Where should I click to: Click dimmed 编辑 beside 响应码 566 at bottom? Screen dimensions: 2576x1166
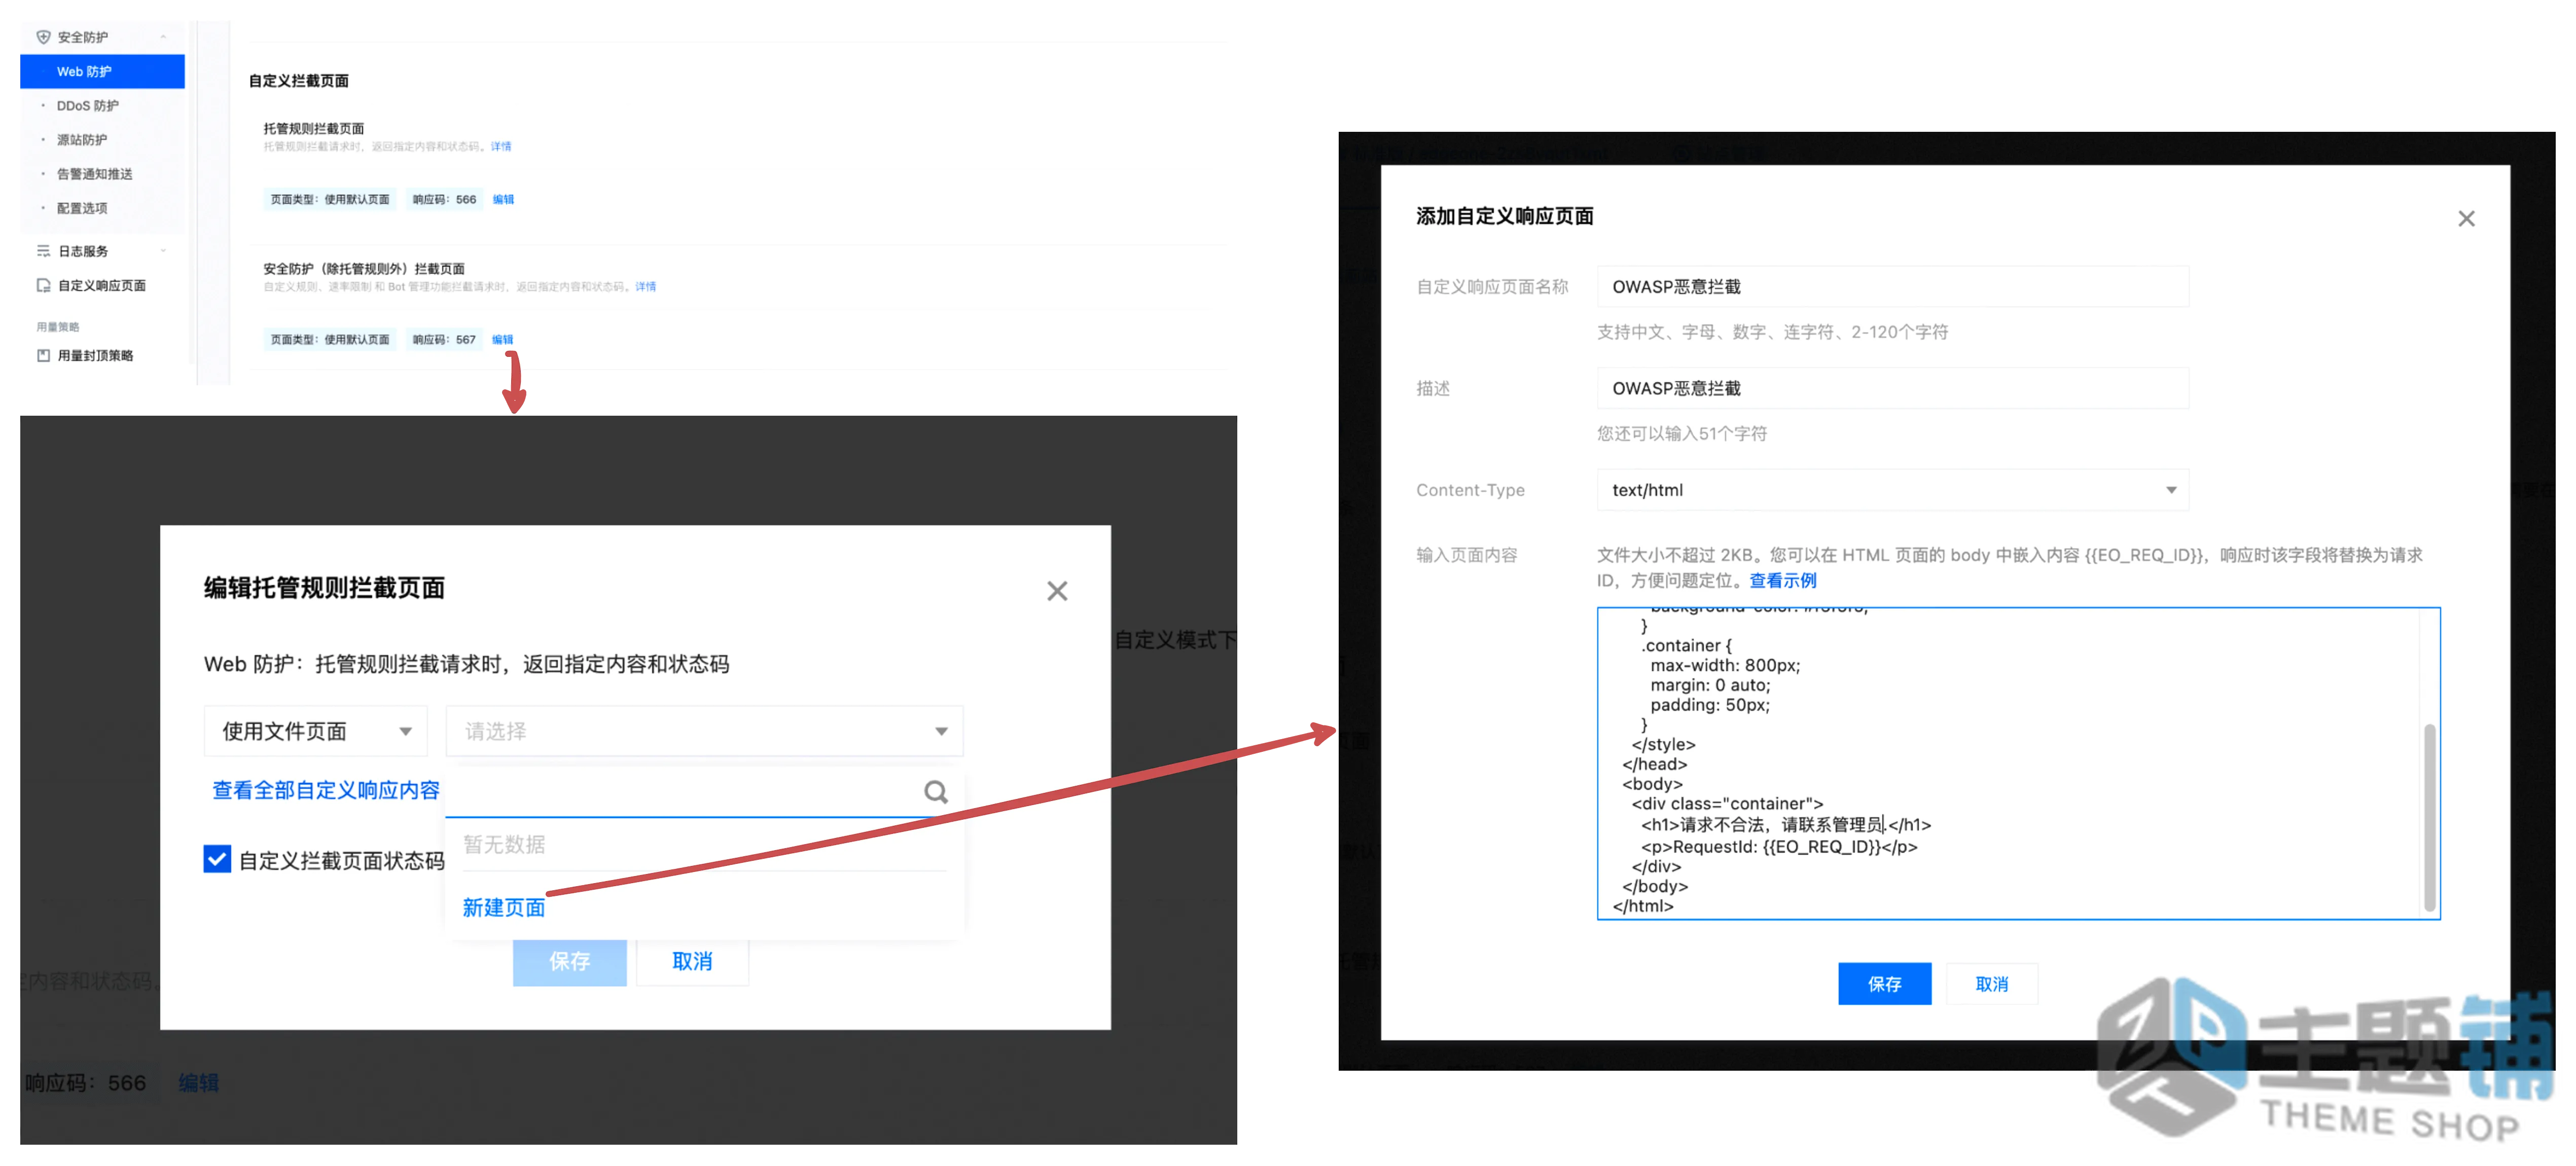(x=198, y=1083)
